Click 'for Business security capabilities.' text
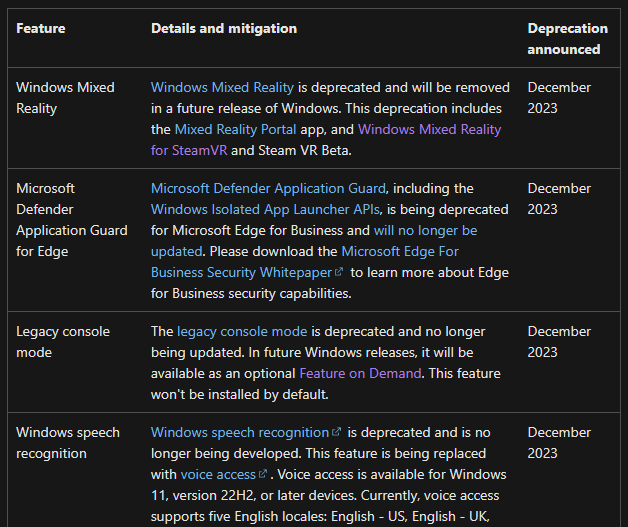The width and height of the screenshot is (628, 527). [251, 293]
